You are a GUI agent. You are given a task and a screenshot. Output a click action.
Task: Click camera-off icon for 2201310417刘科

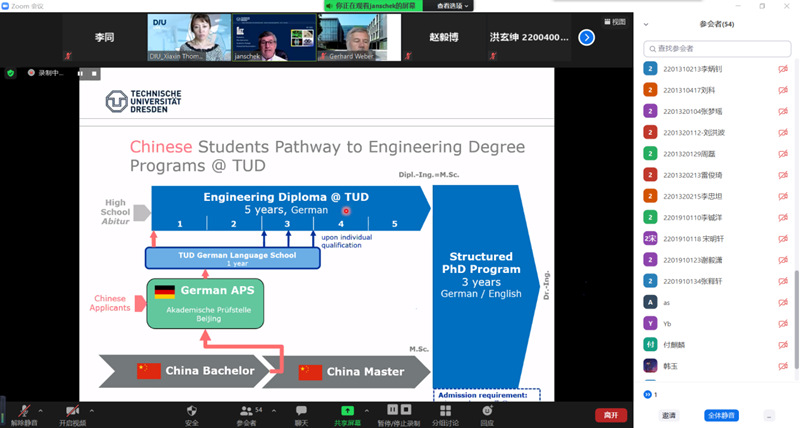pyautogui.click(x=783, y=90)
